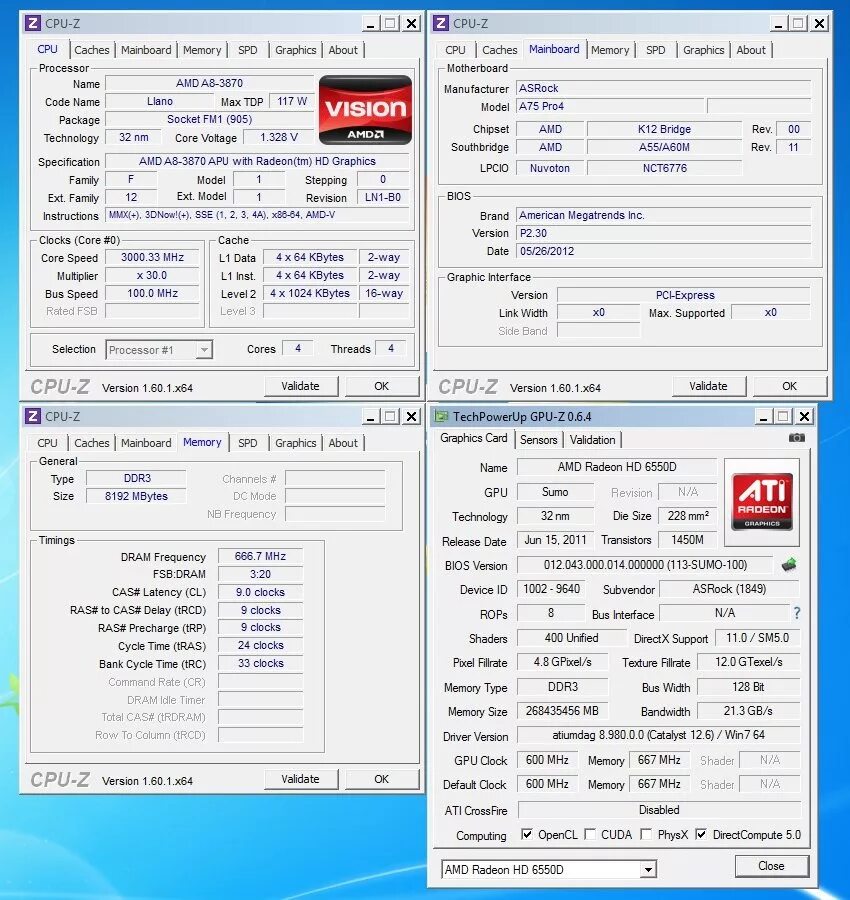The image size is (850, 900).
Task: Click the processor Name field AMD A8-3870
Action: [x=209, y=83]
